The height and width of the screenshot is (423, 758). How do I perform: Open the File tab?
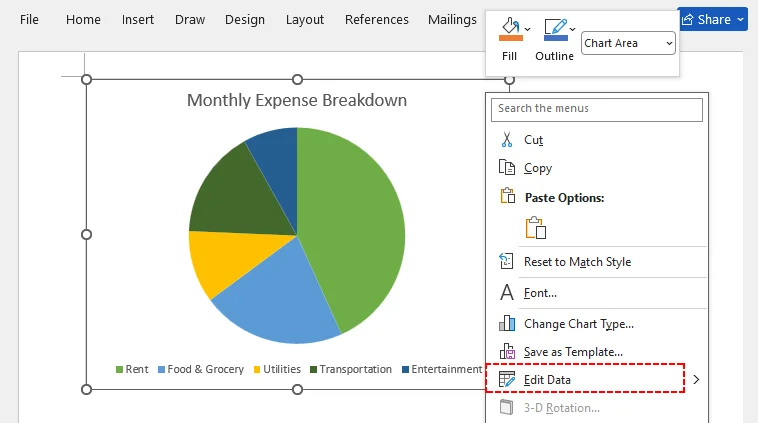tap(29, 19)
